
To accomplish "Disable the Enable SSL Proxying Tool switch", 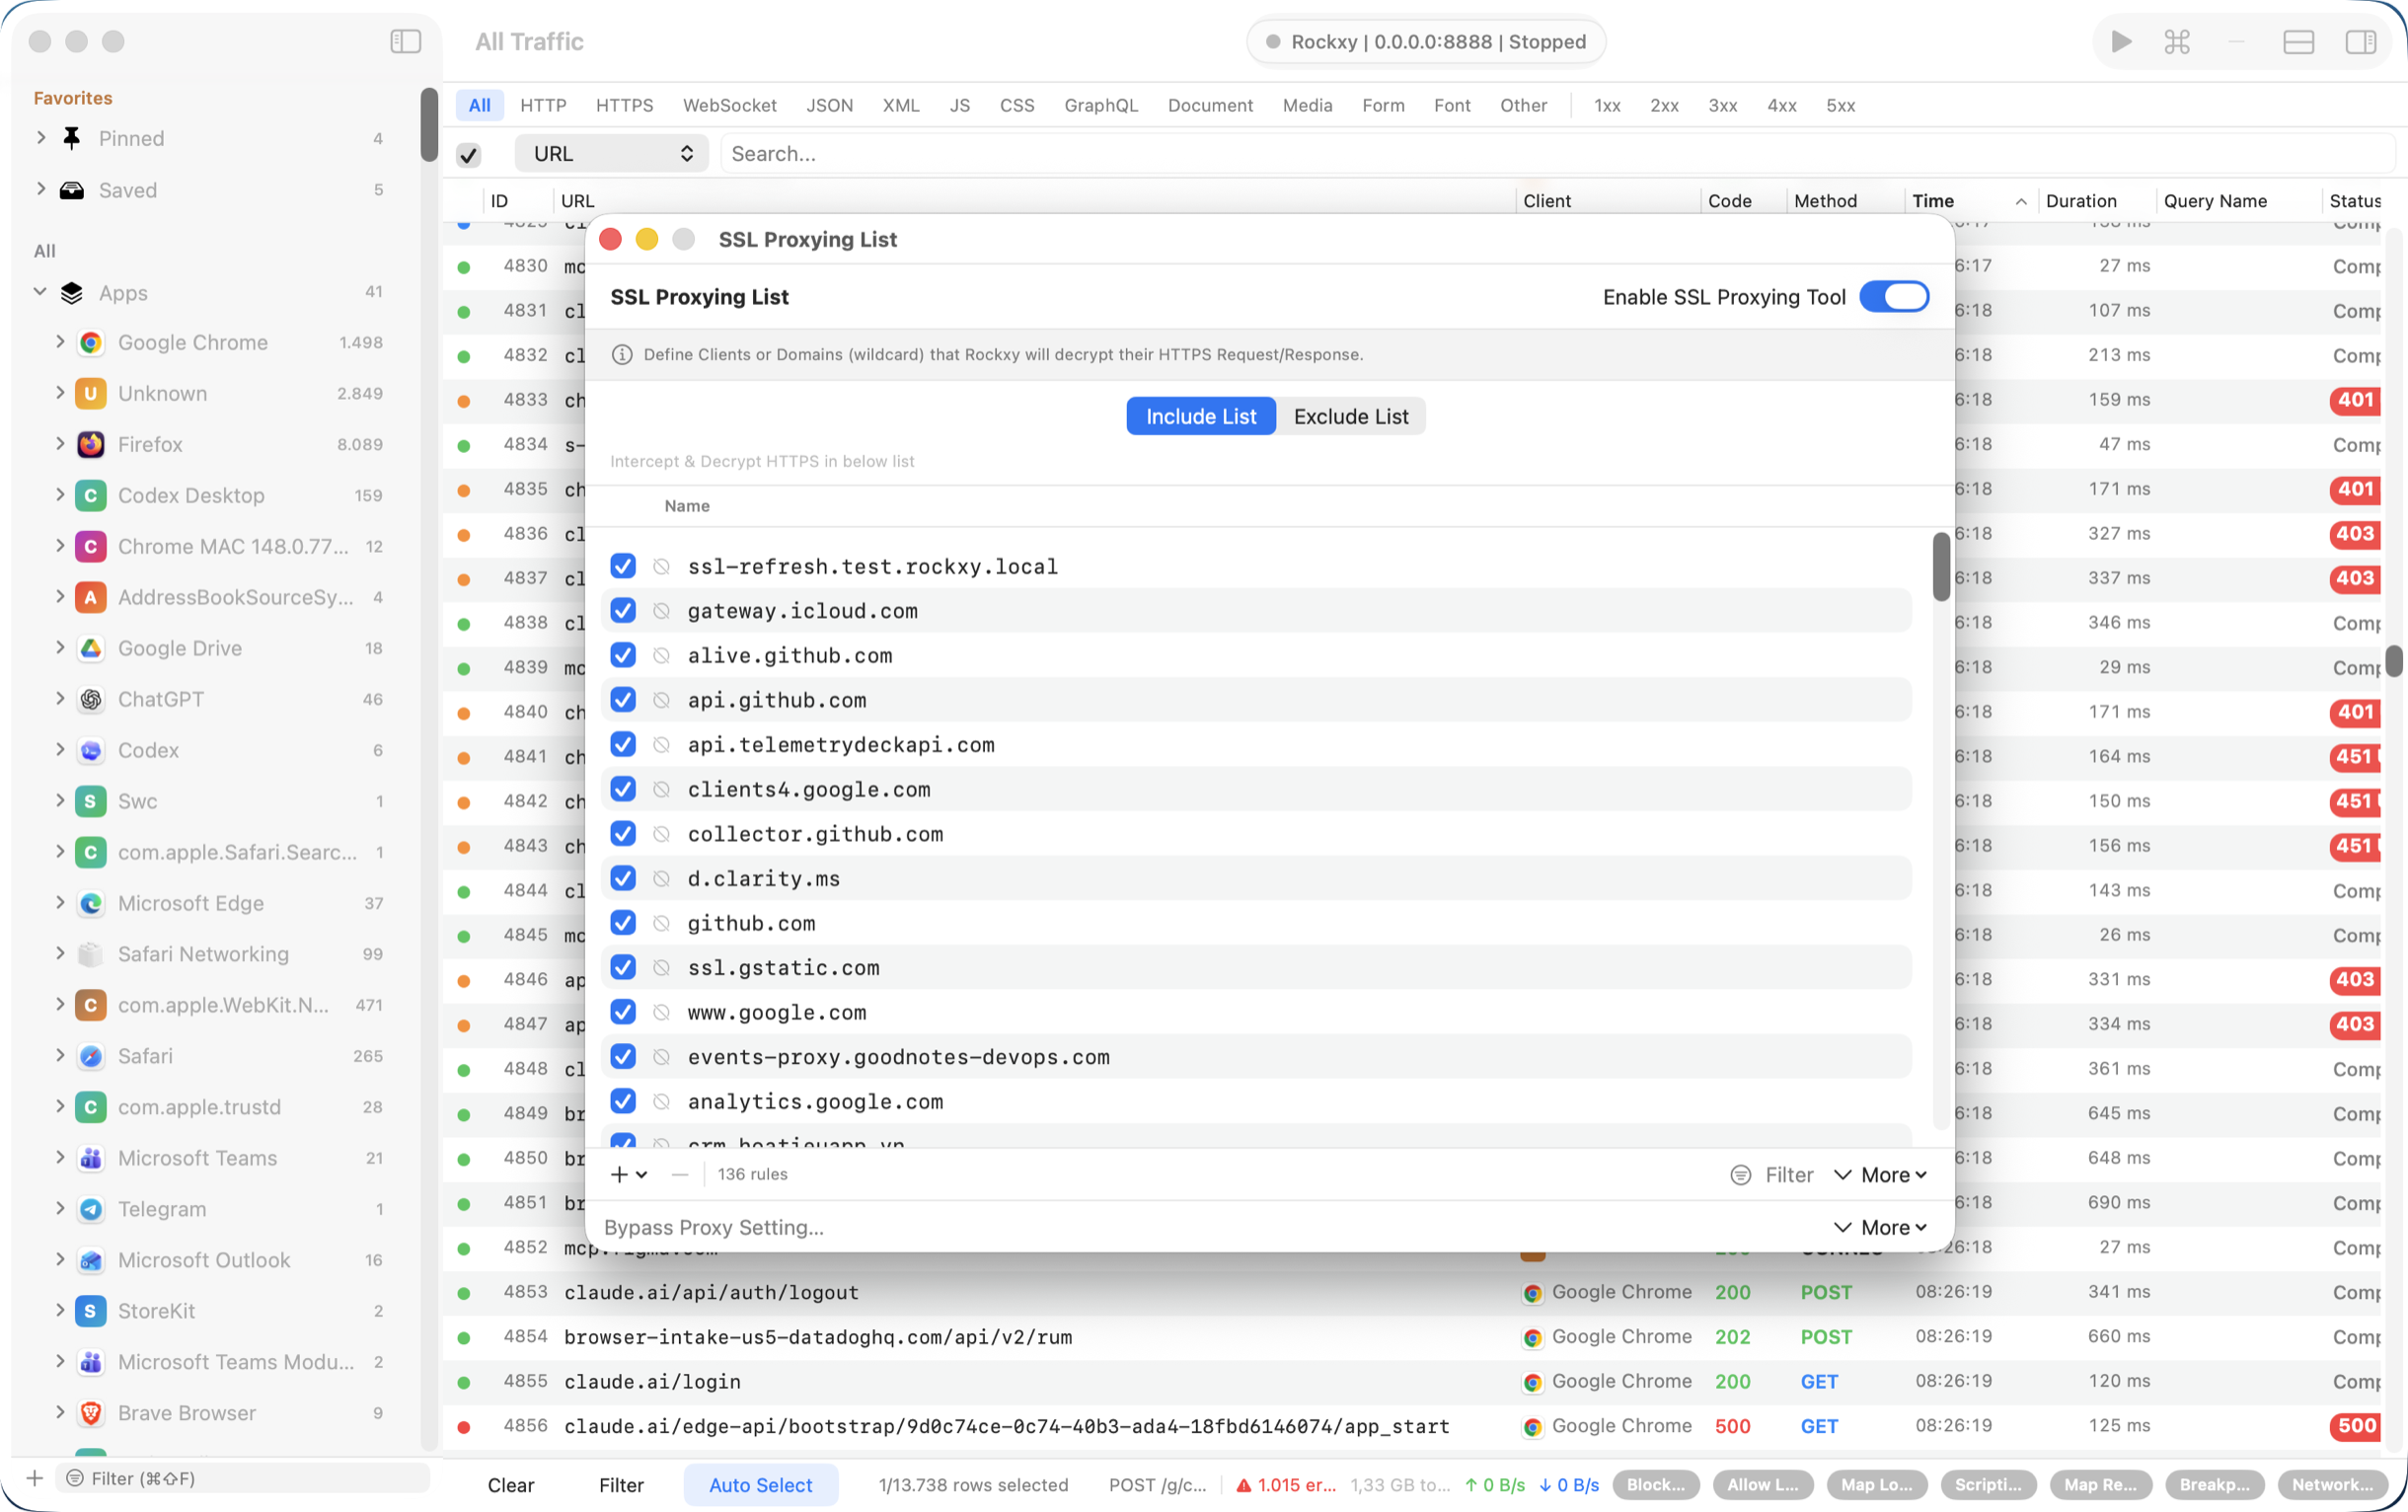I will (x=1894, y=297).
